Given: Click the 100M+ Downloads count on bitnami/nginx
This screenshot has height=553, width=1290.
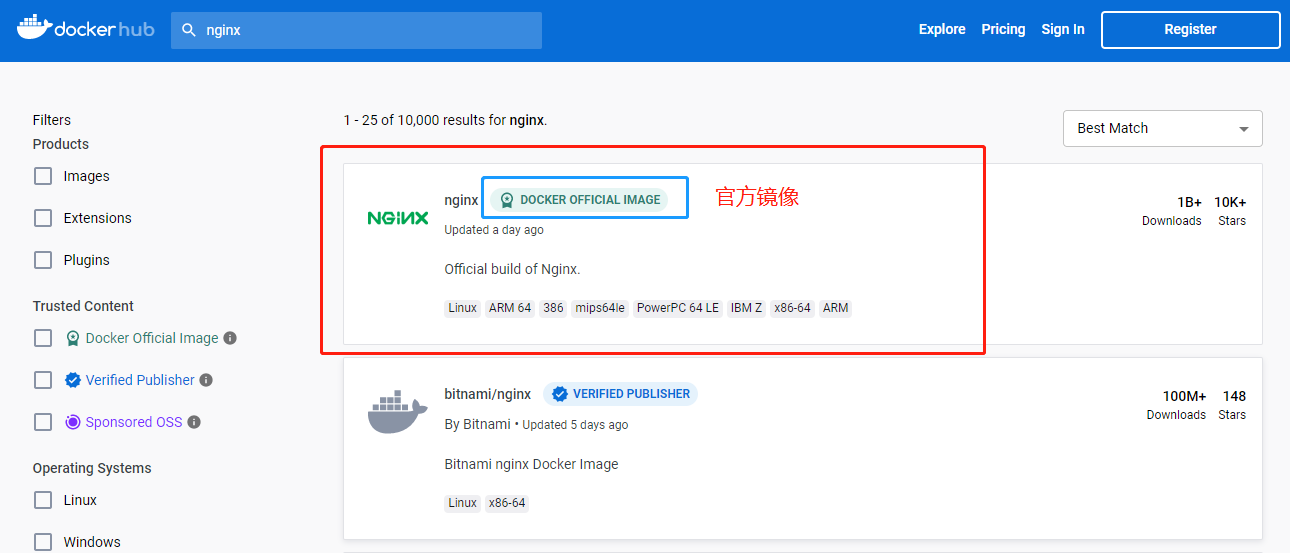Looking at the screenshot, I should 1177,405.
